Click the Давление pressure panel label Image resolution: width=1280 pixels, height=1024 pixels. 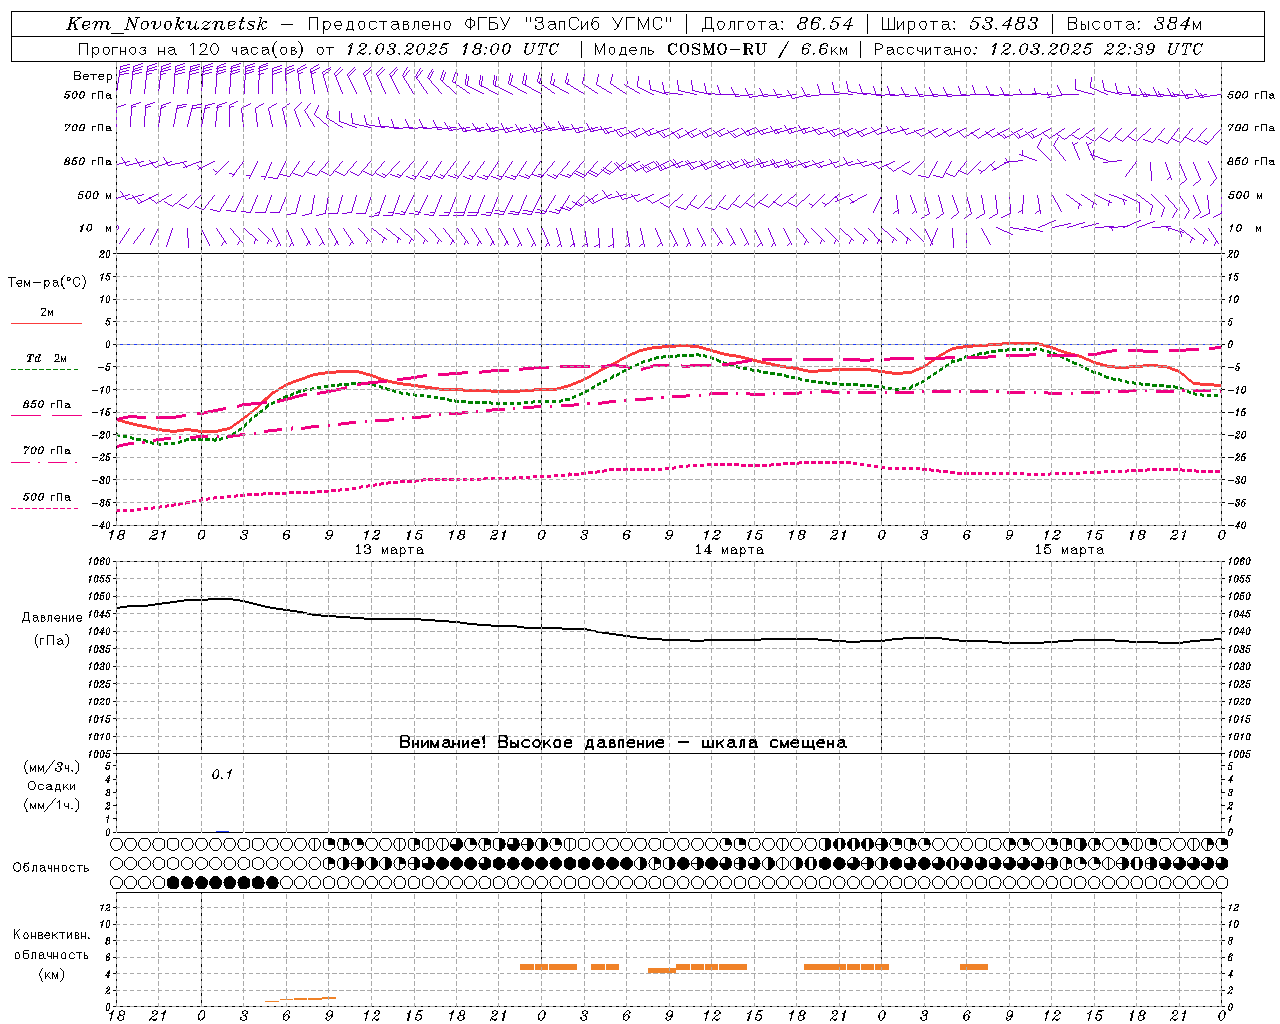(x=52, y=618)
